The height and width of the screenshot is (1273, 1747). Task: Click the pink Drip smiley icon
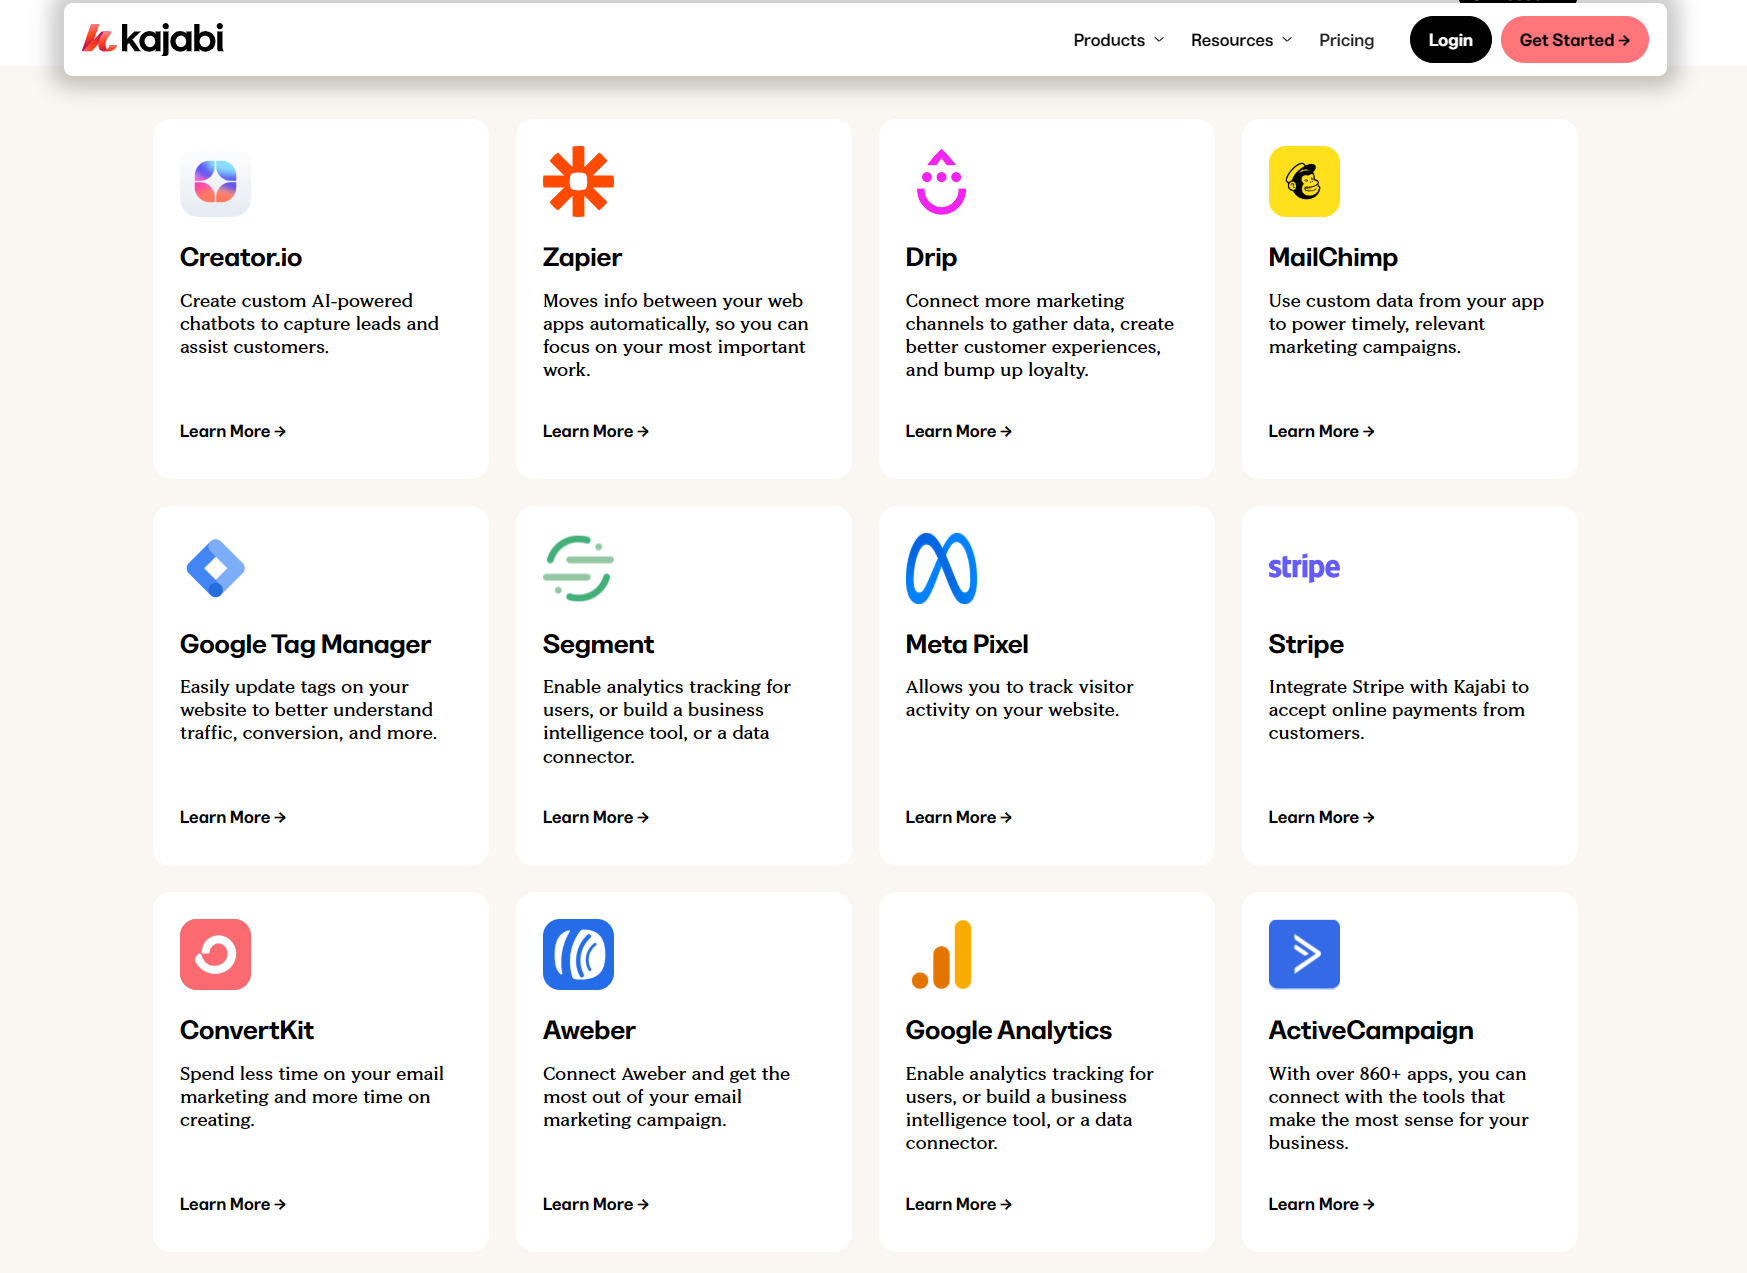(x=941, y=182)
